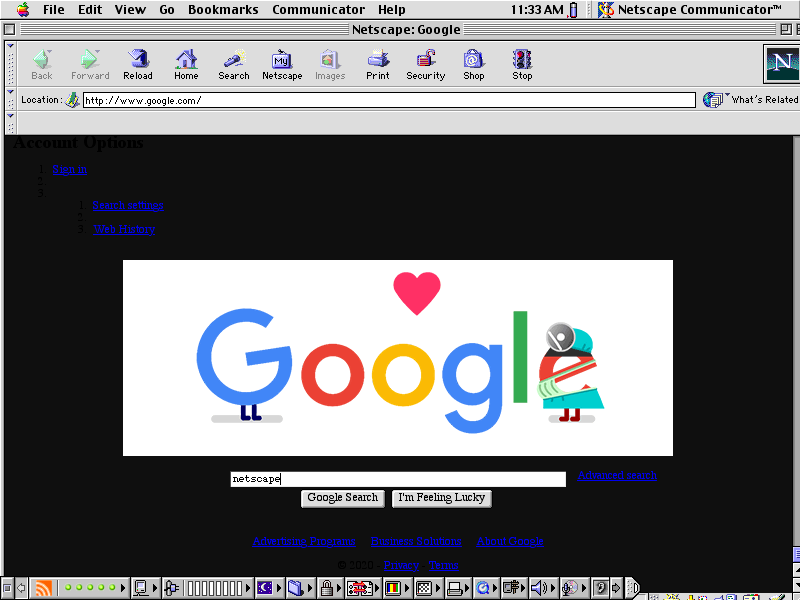Open the Advertising Programs link

click(x=304, y=541)
